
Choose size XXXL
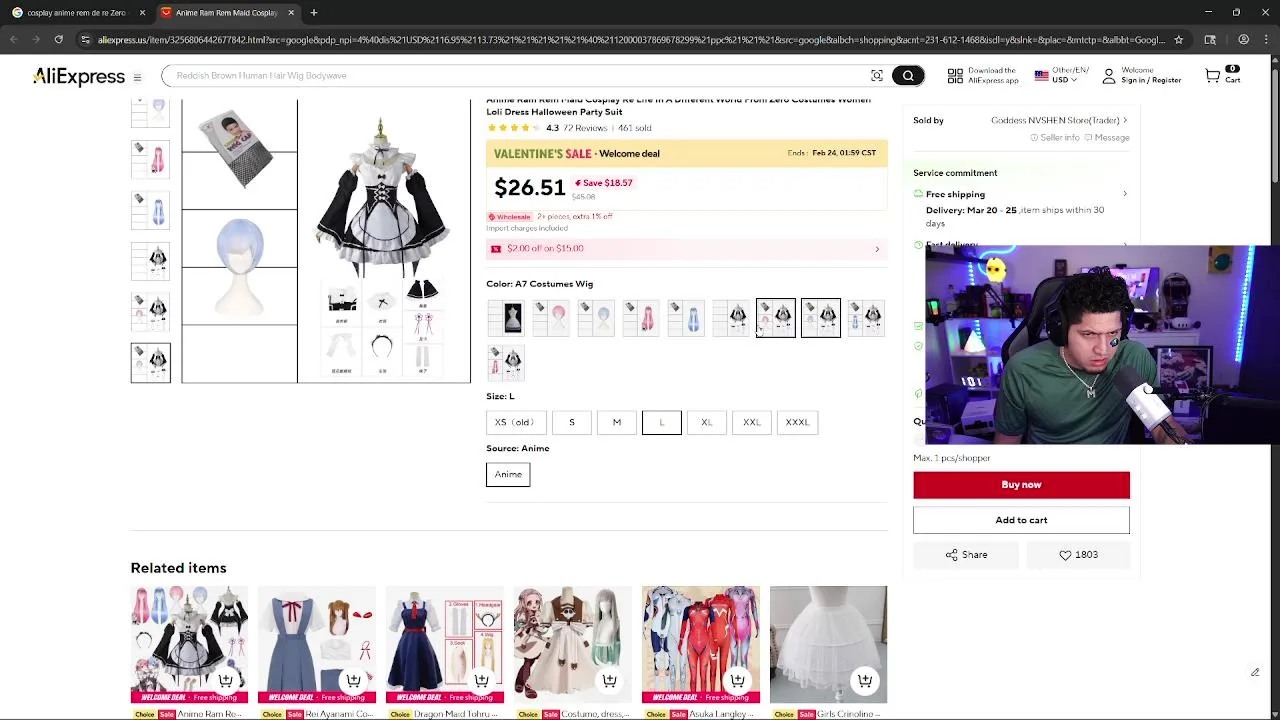[x=797, y=422]
